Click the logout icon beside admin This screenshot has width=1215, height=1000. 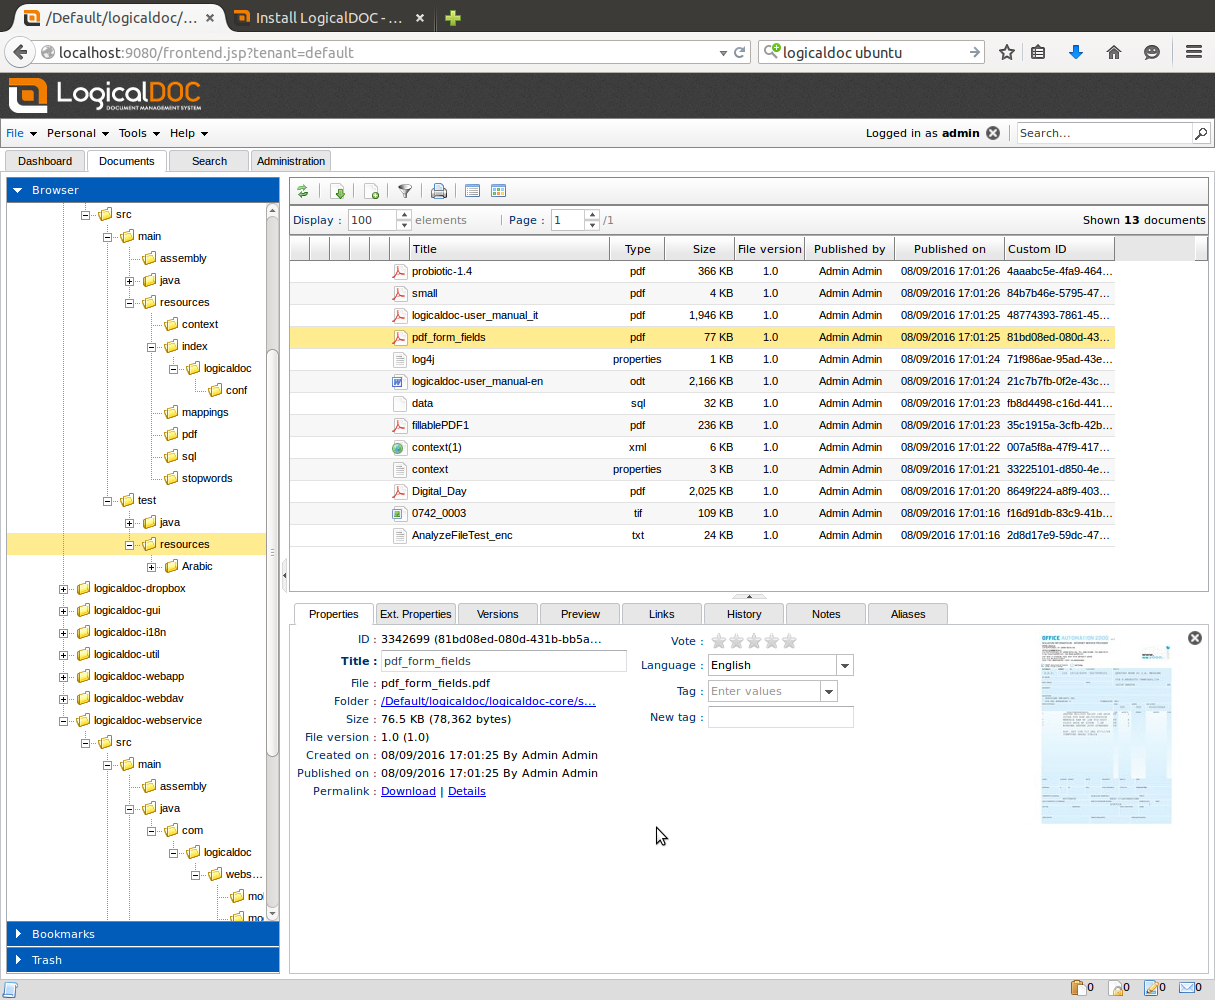tap(993, 133)
